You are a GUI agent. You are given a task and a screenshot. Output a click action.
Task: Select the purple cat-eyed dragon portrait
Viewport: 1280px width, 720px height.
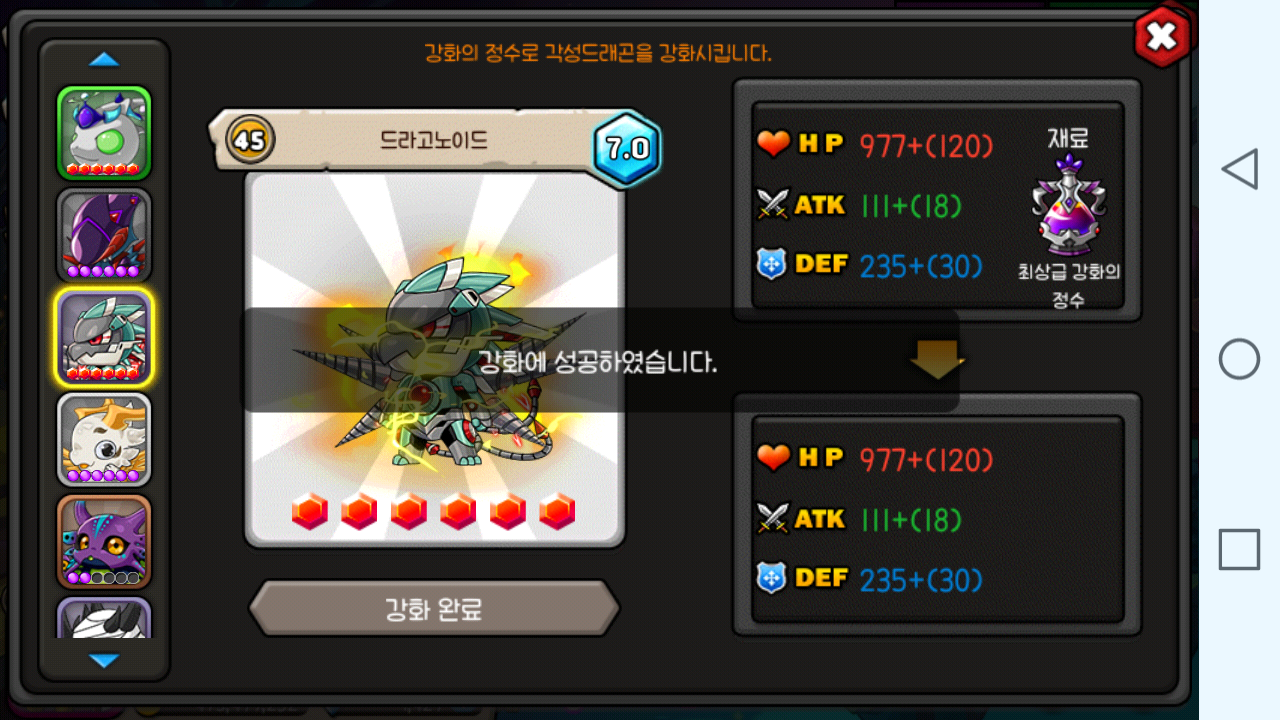pos(104,542)
